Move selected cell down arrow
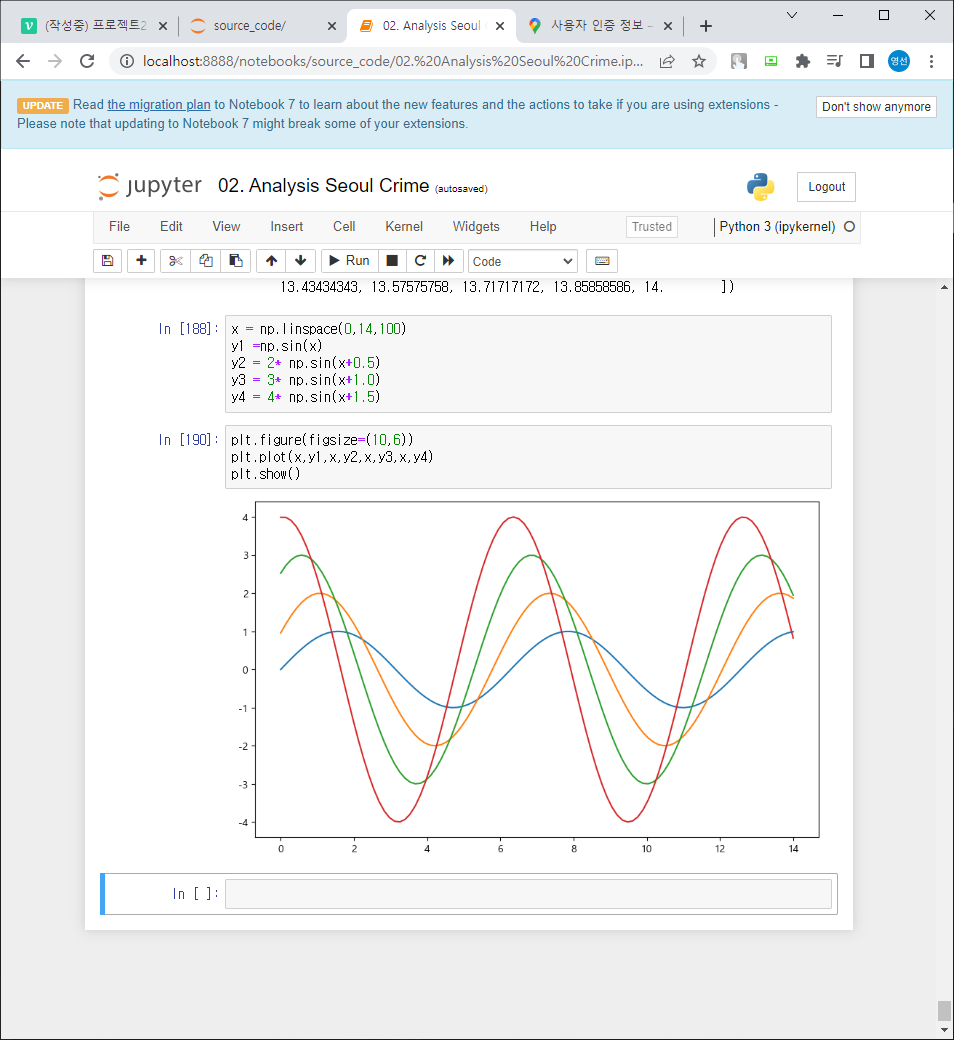Viewport: 954px width, 1040px height. click(x=301, y=261)
